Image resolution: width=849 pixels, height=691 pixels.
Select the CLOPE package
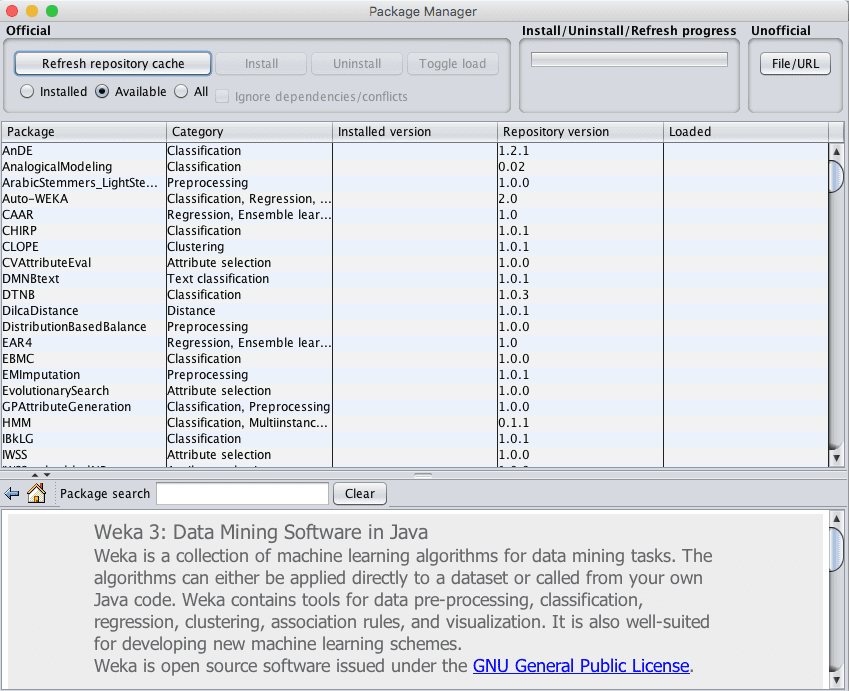pyautogui.click(x=415, y=246)
